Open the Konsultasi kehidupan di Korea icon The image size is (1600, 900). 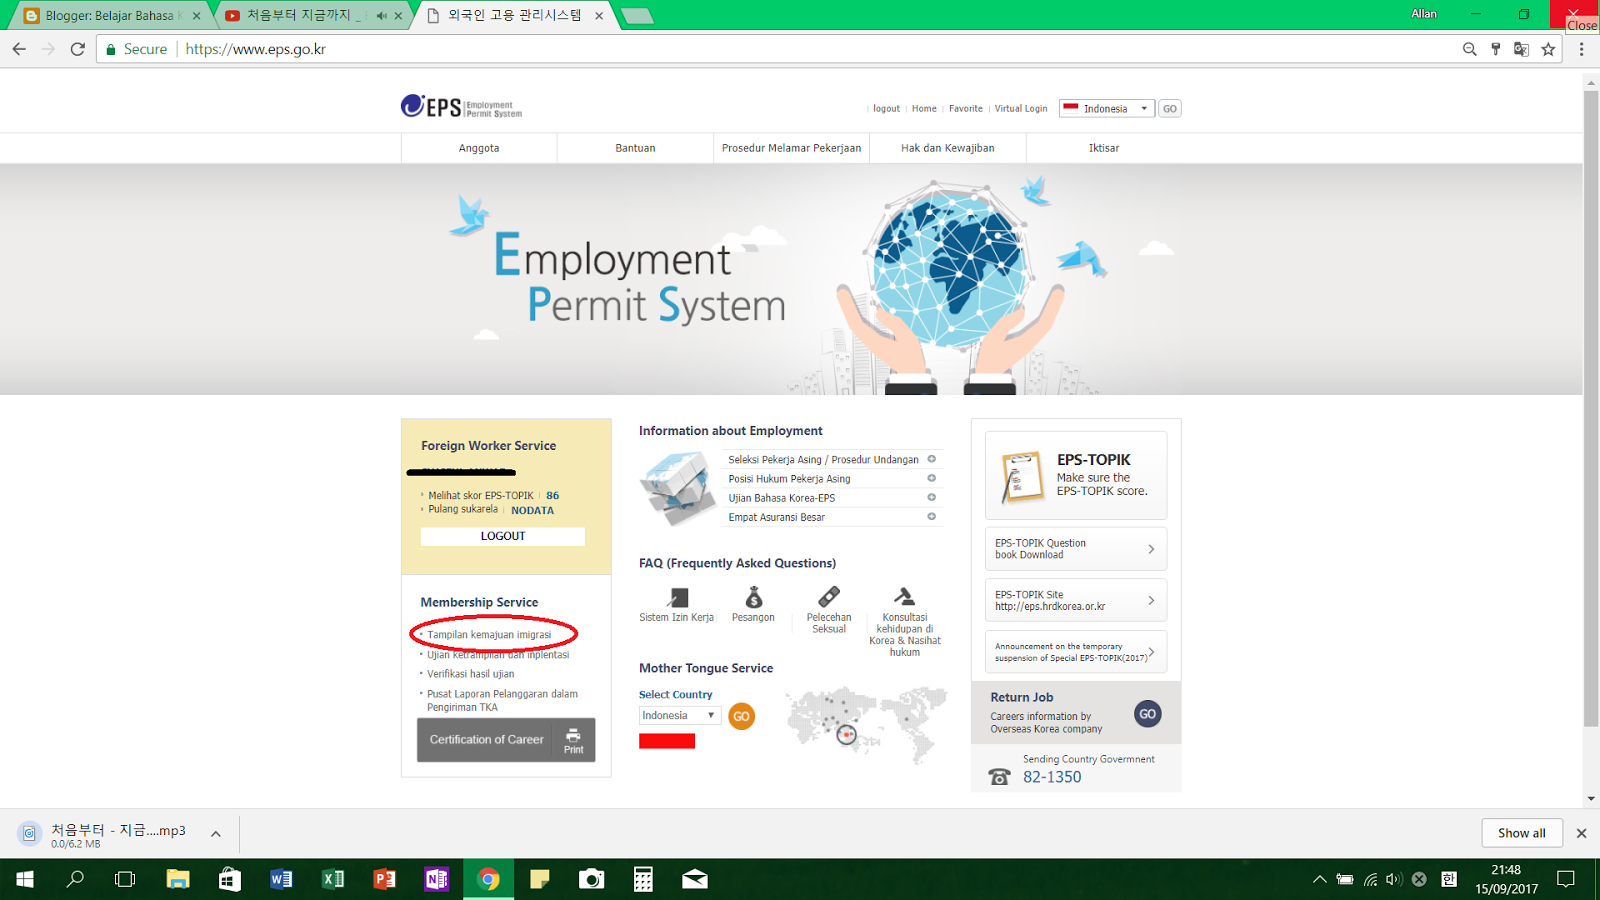(x=904, y=597)
